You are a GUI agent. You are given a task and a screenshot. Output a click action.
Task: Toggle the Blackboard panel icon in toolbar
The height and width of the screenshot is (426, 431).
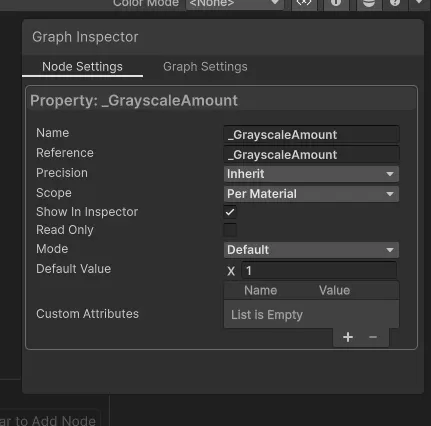pos(304,3)
